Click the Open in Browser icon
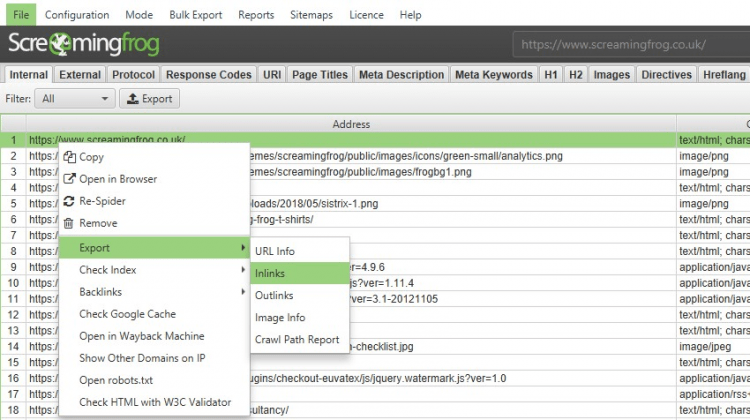Image resolution: width=750 pixels, height=420 pixels. pyautogui.click(x=69, y=179)
